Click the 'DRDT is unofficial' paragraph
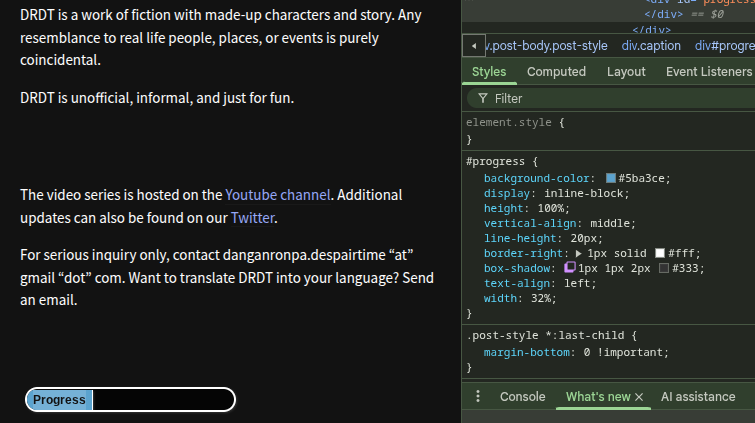 click(x=157, y=98)
